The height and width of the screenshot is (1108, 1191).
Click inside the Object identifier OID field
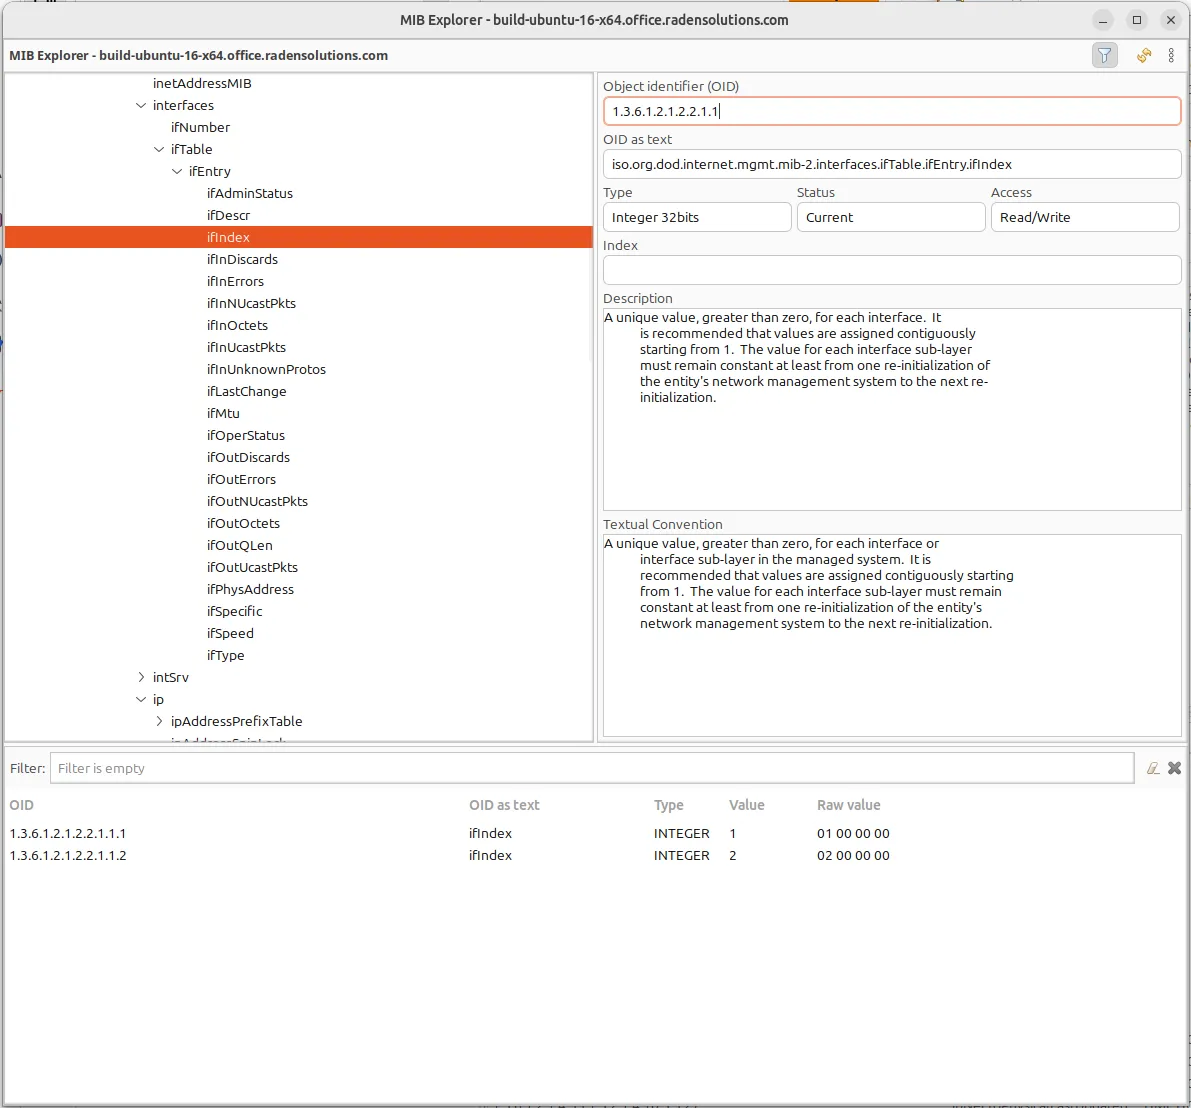coord(890,111)
